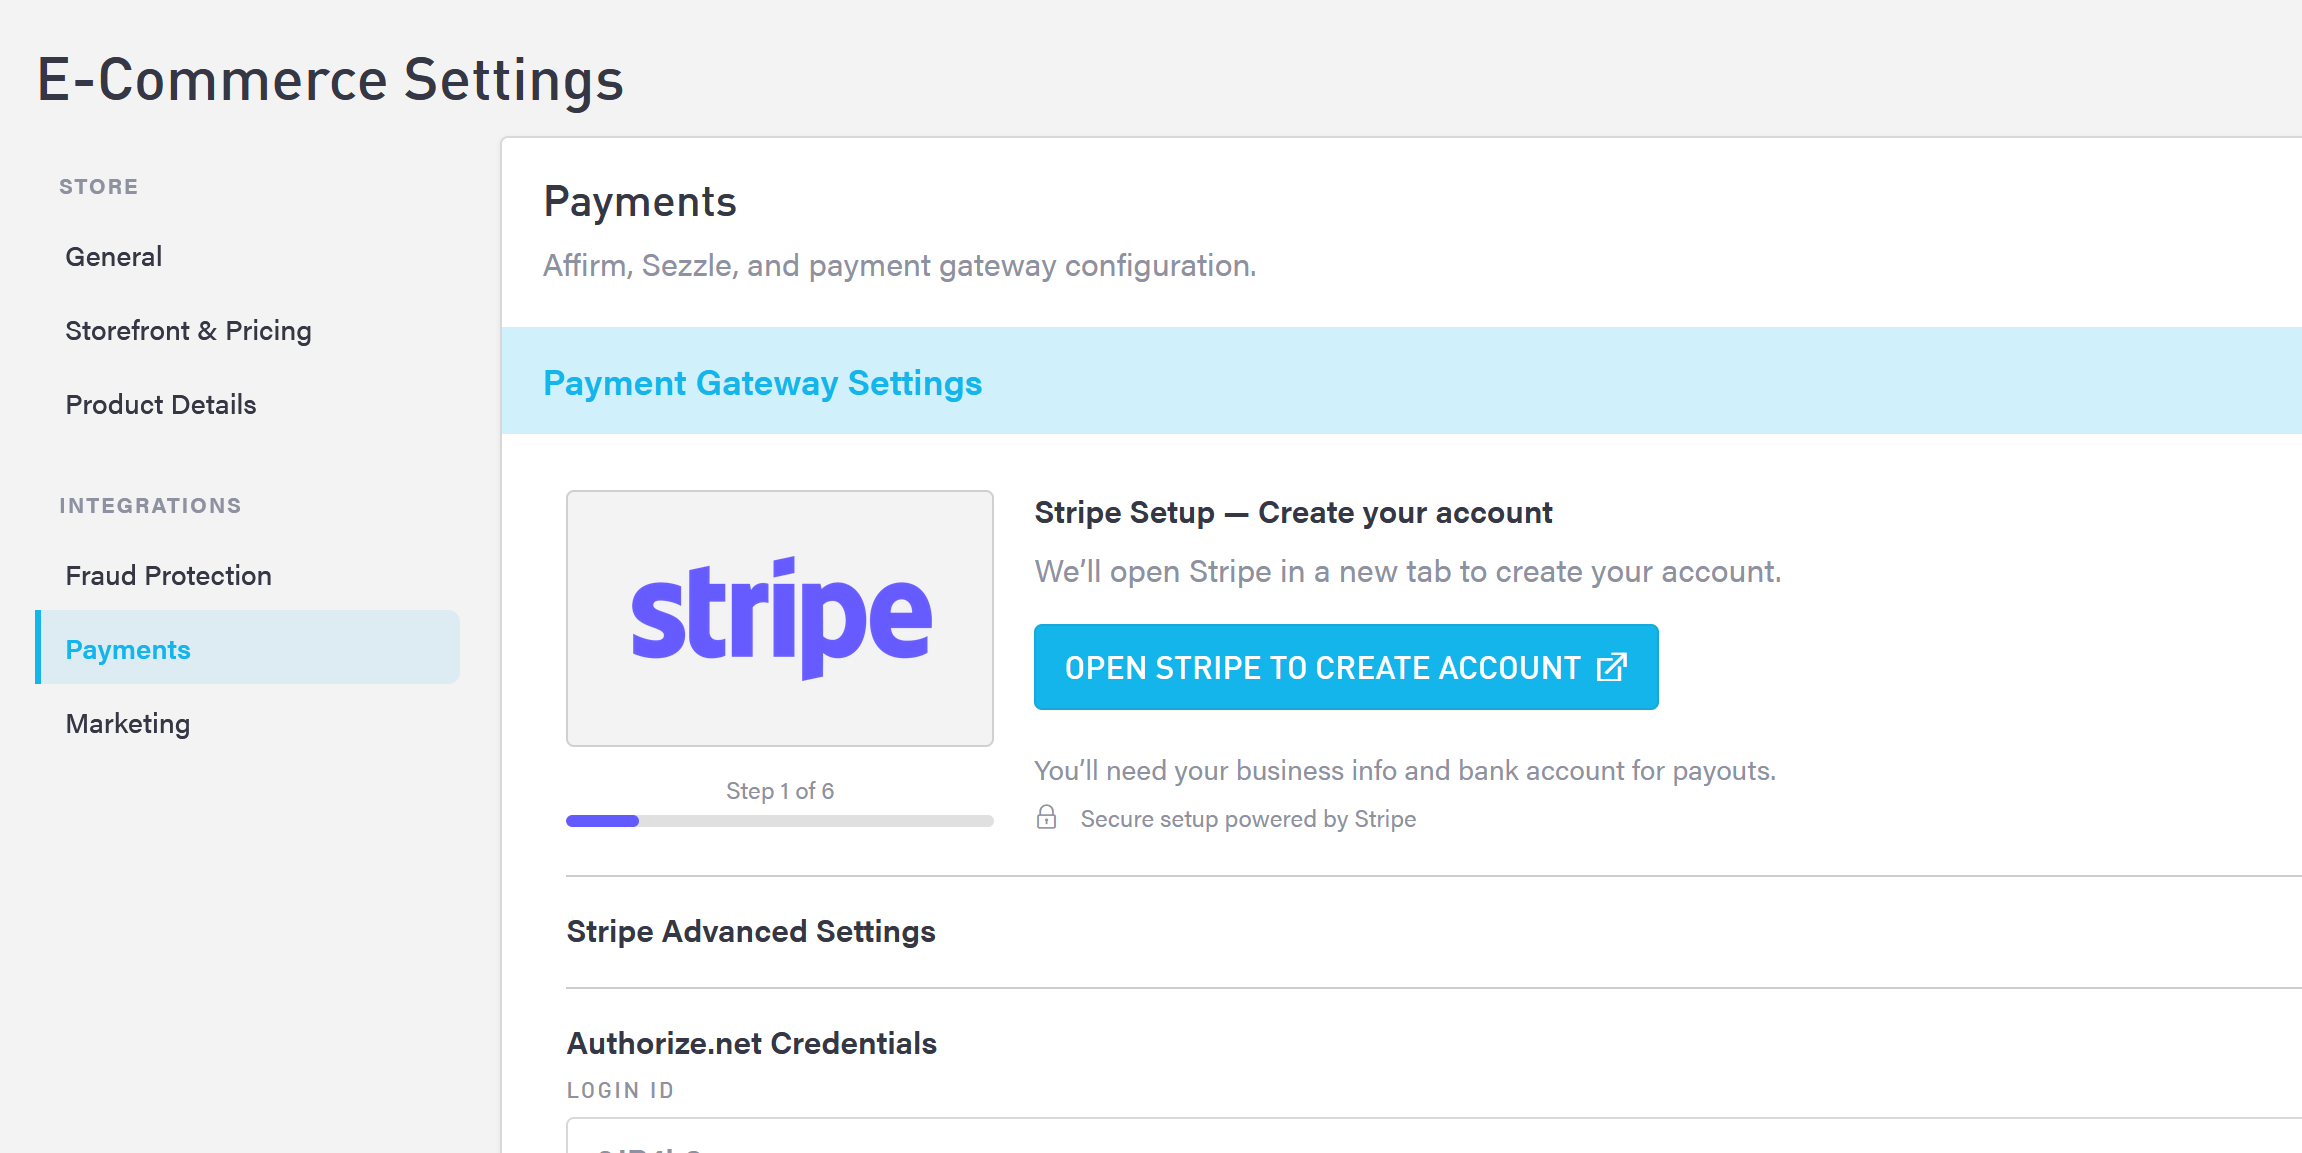Click the Authorize.net Credentials heading
The image size is (2302, 1153).
point(751,1043)
